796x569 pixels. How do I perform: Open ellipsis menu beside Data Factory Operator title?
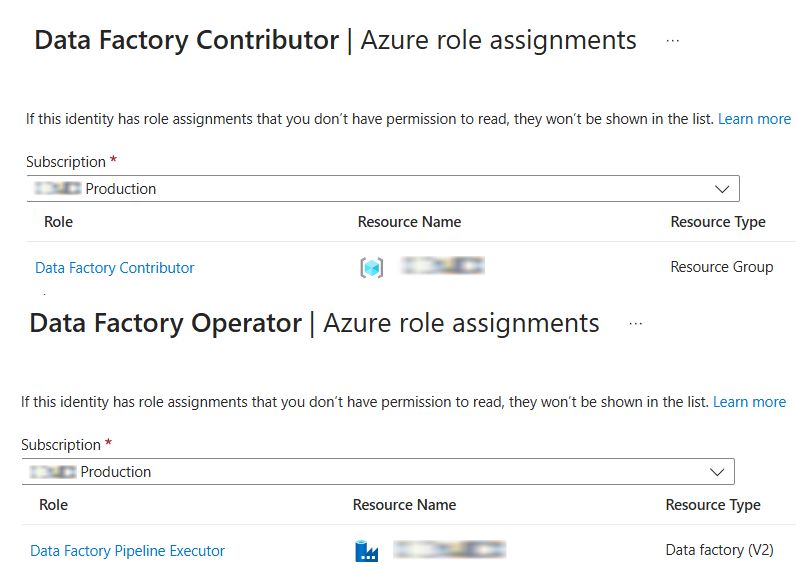coord(635,323)
